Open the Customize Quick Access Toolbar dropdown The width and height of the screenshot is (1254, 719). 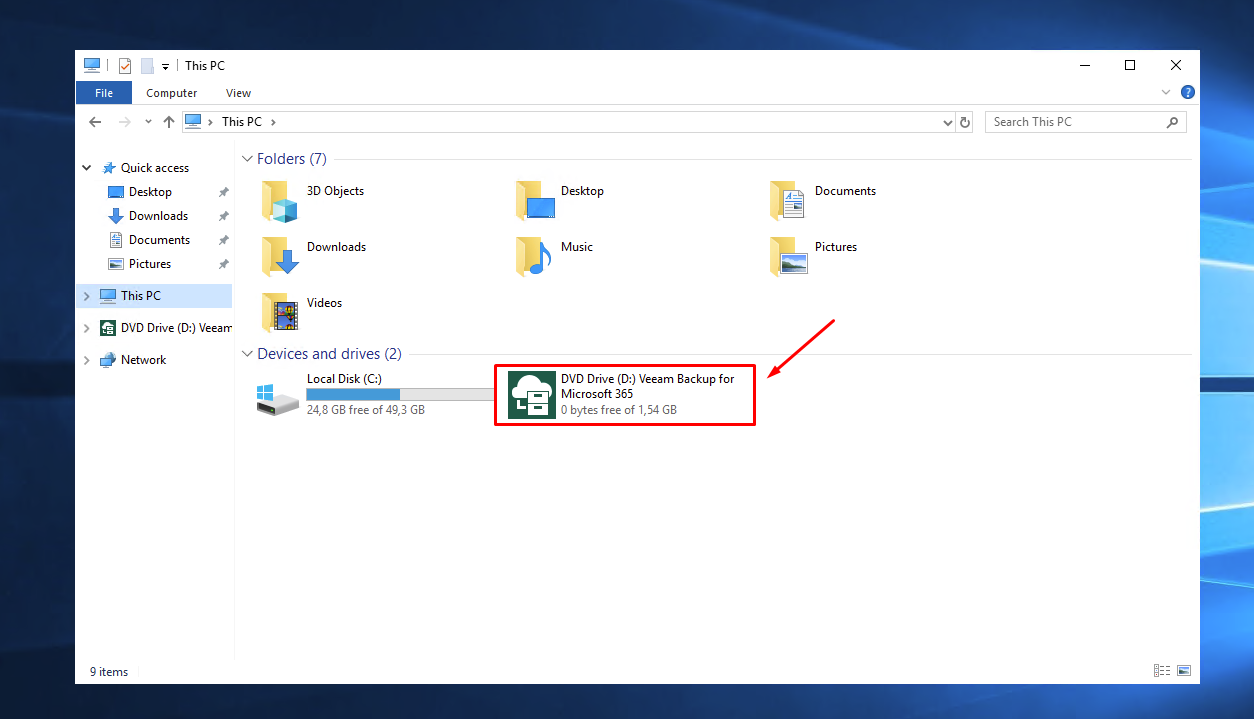coord(165,67)
